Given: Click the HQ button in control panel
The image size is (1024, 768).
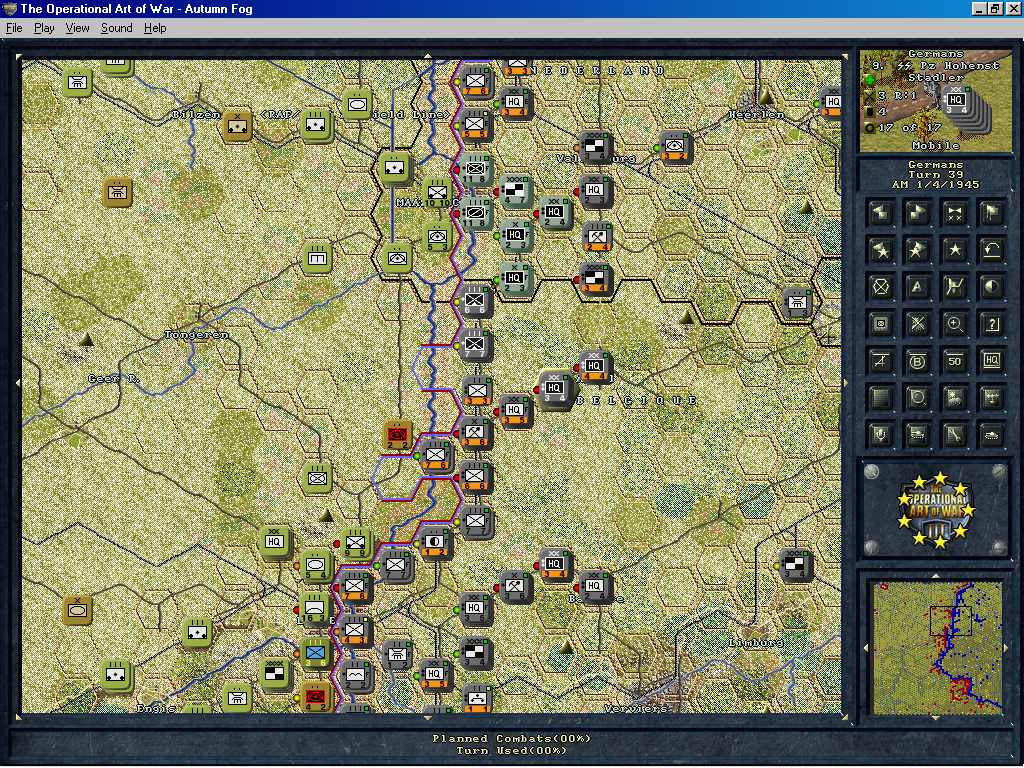Looking at the screenshot, I should (x=992, y=361).
